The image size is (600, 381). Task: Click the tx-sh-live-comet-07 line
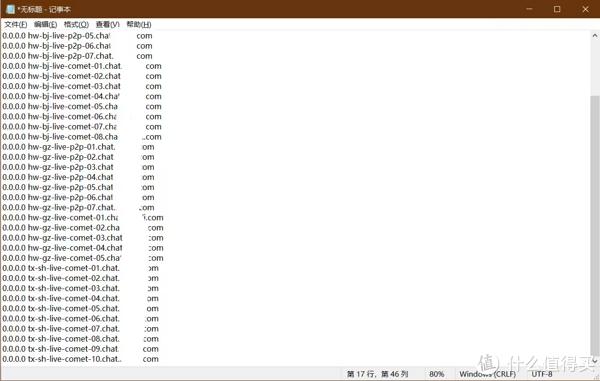pyautogui.click(x=80, y=329)
